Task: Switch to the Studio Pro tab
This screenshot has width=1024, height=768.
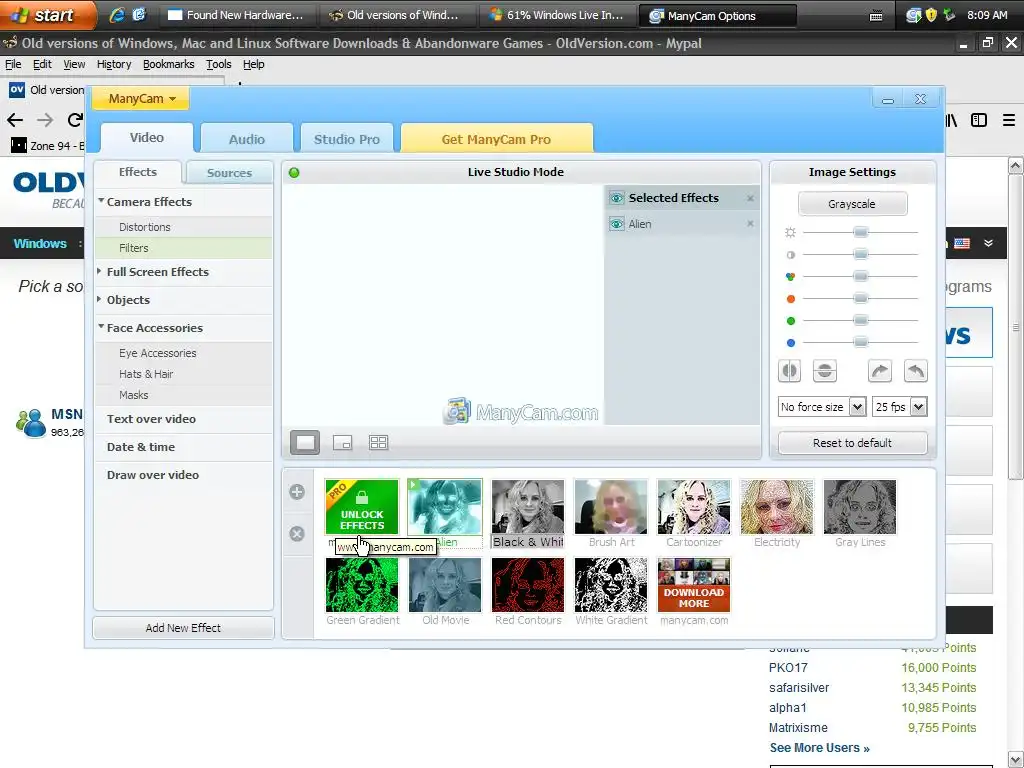Action: click(346, 138)
